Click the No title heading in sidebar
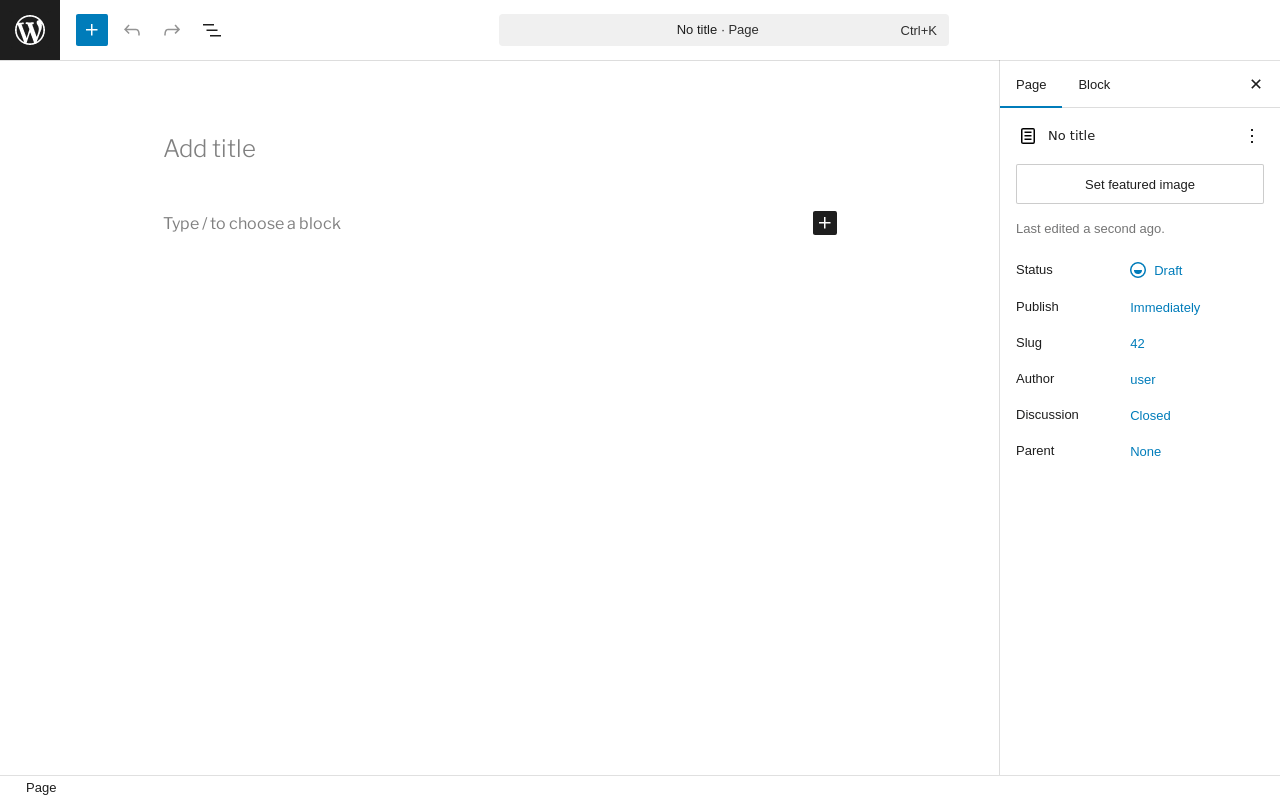Viewport: 1280px width, 800px height. (x=1071, y=136)
